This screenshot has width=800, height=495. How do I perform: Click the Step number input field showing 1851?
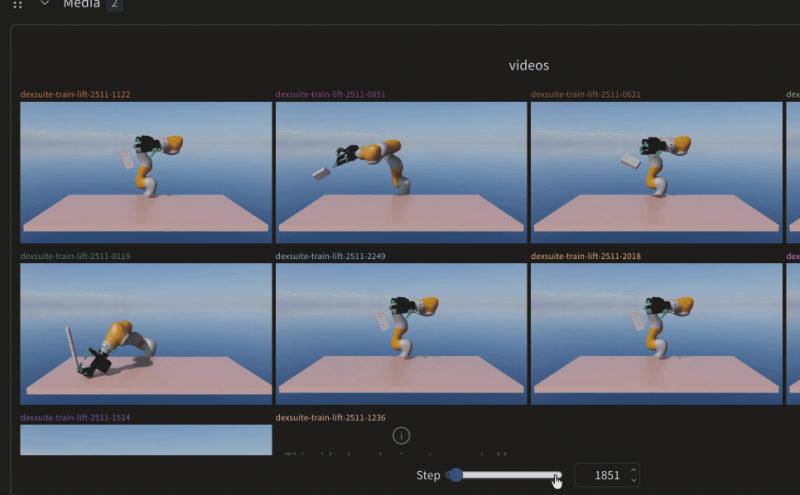tap(607, 475)
